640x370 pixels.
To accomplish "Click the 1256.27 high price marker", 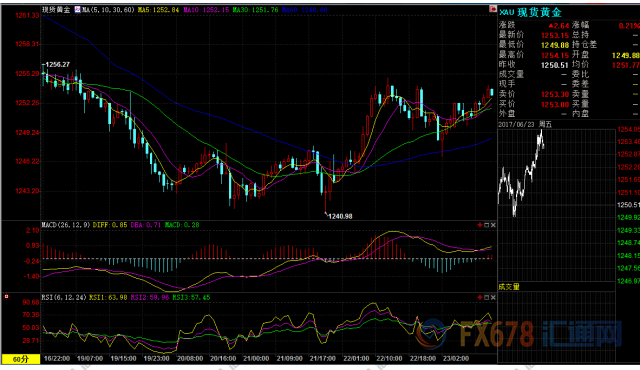I will 57,64.
